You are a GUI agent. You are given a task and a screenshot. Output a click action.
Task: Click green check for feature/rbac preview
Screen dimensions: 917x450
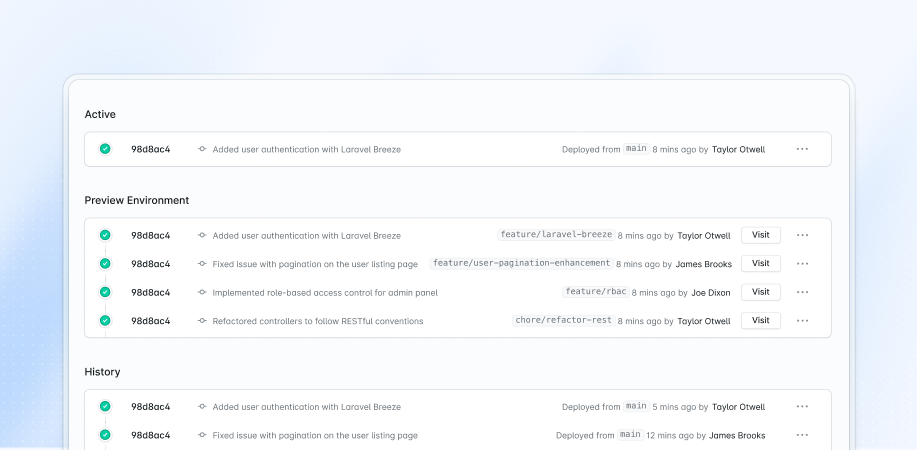[x=105, y=292]
